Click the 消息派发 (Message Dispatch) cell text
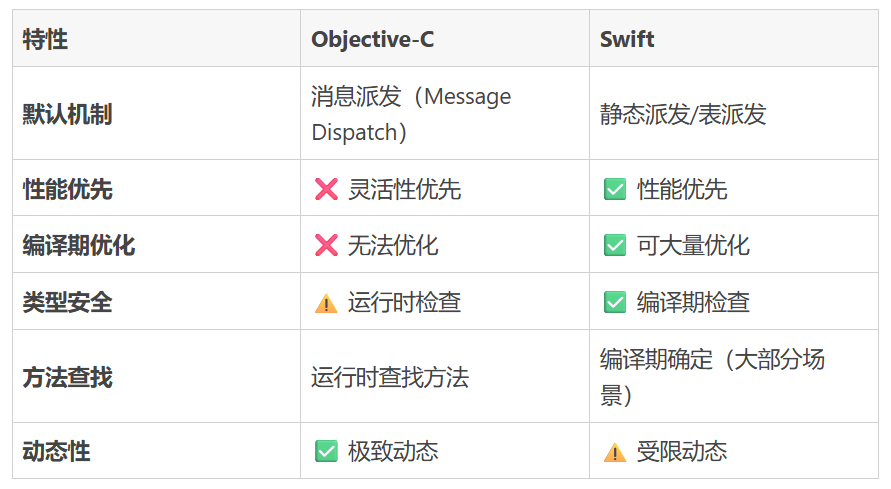 [x=410, y=114]
